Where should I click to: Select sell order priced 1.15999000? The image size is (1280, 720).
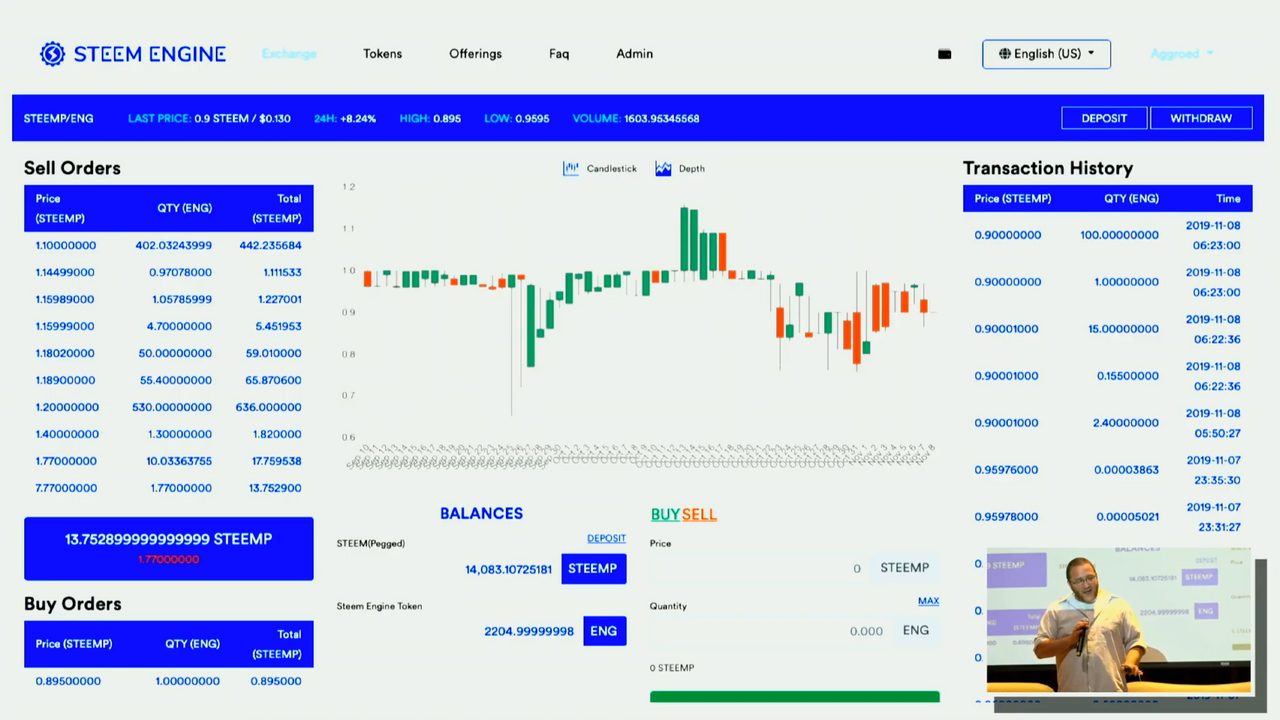(168, 326)
